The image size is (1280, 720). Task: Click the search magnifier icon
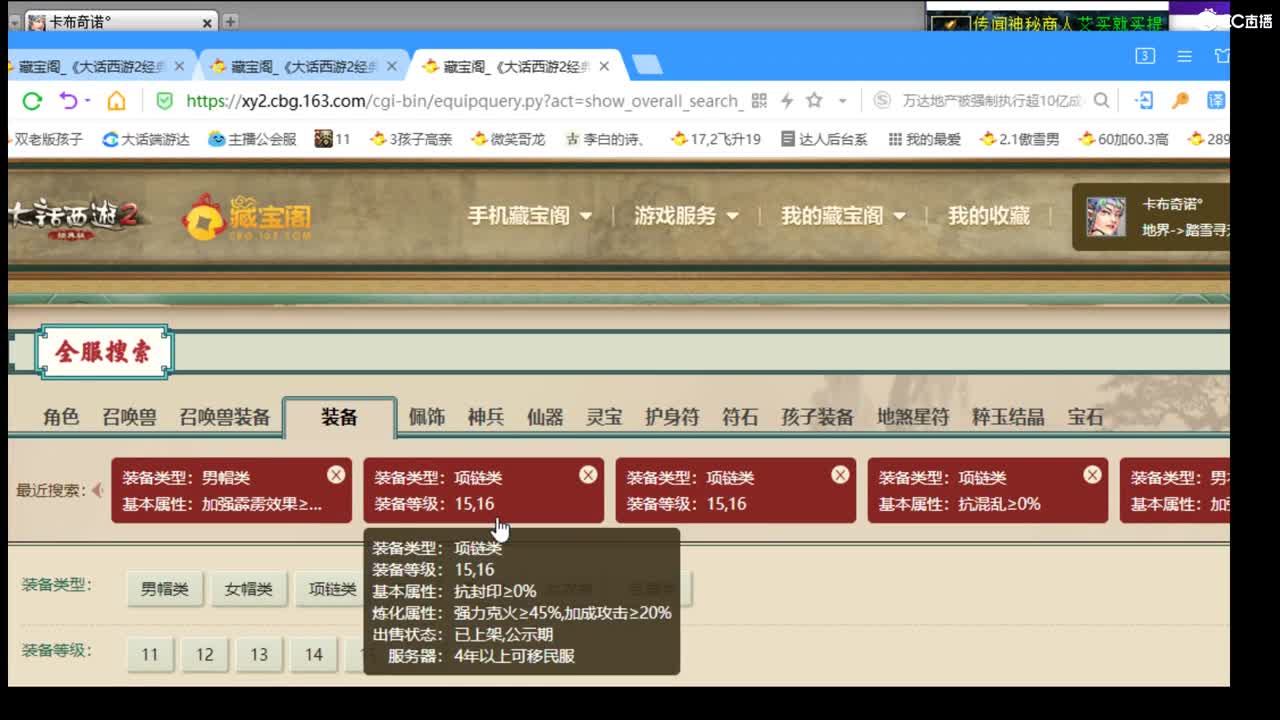[1101, 100]
